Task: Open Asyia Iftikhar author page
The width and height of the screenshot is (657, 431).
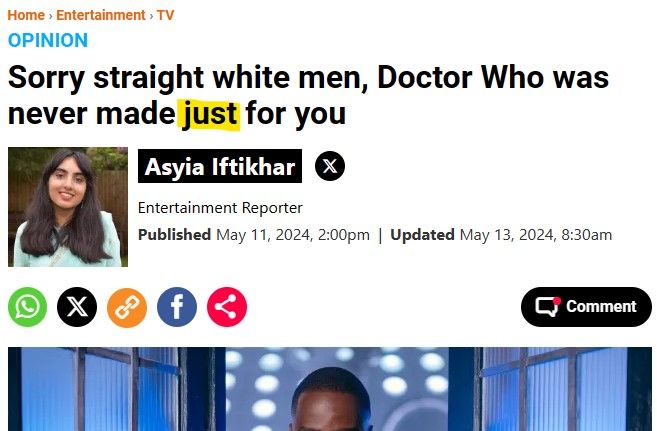Action: (x=220, y=166)
